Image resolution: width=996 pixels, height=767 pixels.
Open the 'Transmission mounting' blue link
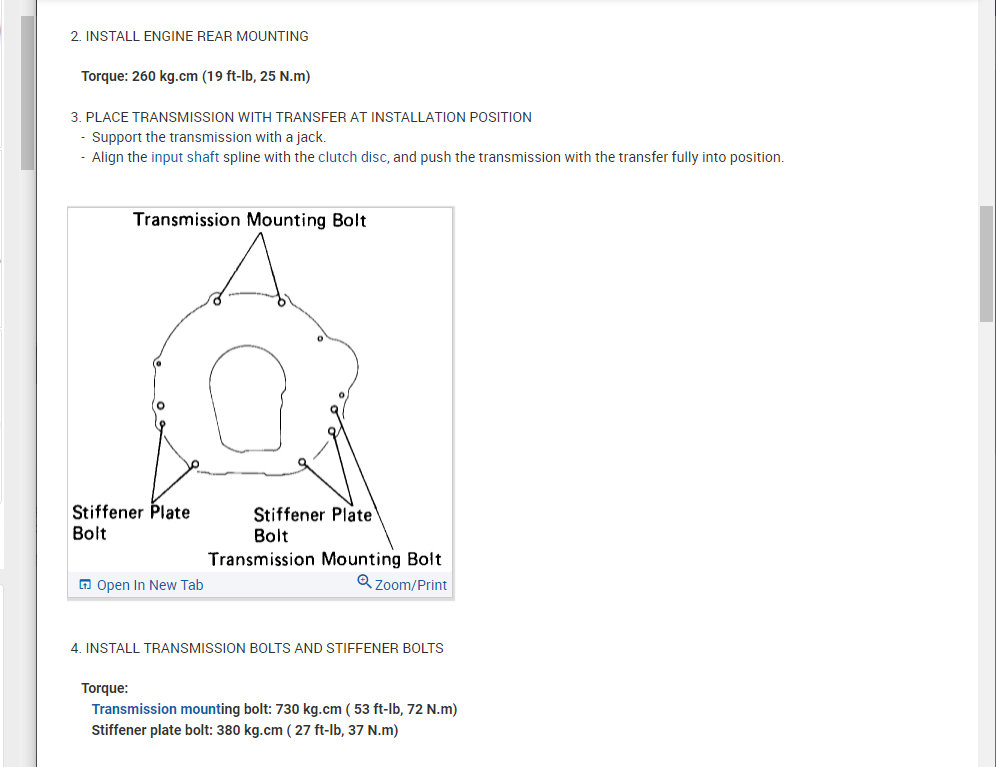click(157, 709)
